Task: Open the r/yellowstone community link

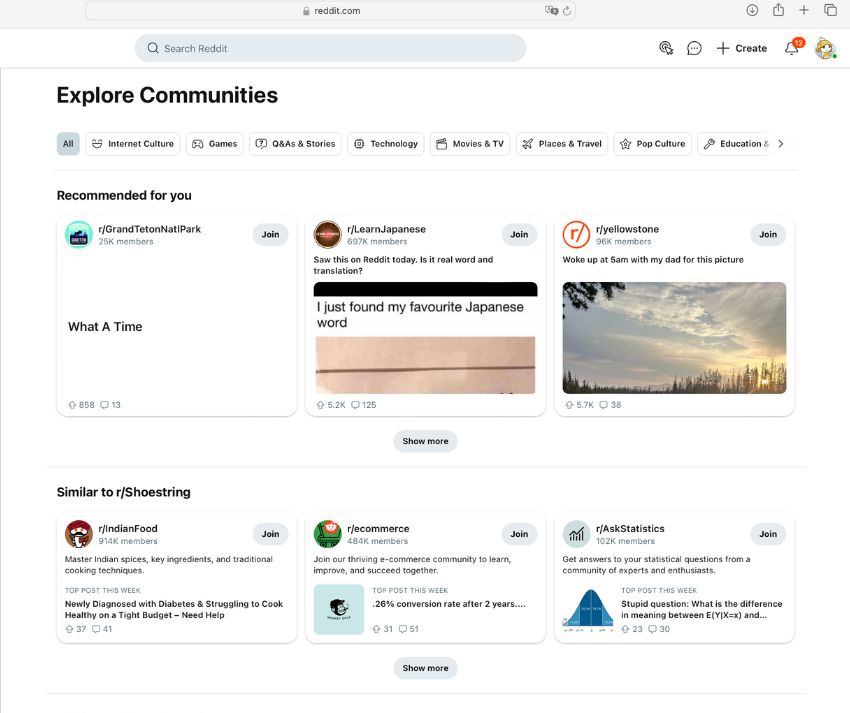Action: (628, 229)
